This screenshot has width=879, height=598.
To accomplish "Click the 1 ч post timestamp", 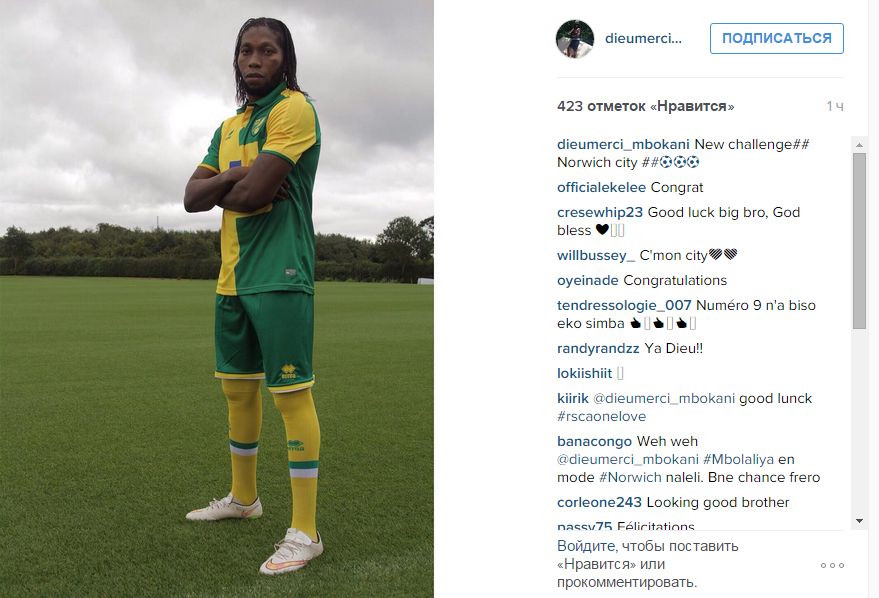I will point(835,106).
